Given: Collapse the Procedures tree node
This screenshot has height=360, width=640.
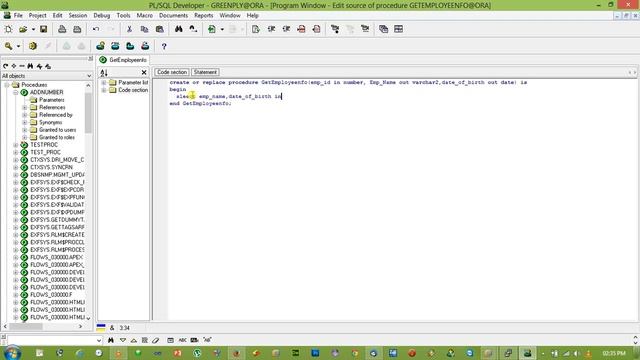Looking at the screenshot, I should (x=7, y=85).
